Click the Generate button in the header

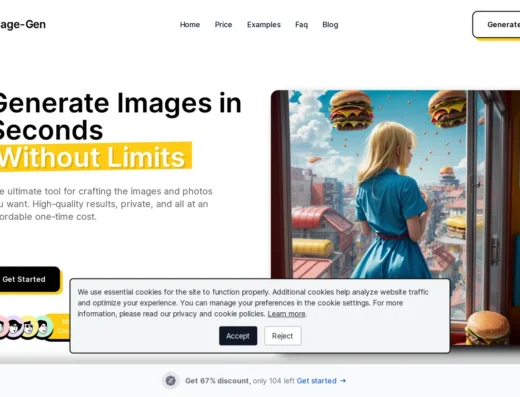point(496,25)
